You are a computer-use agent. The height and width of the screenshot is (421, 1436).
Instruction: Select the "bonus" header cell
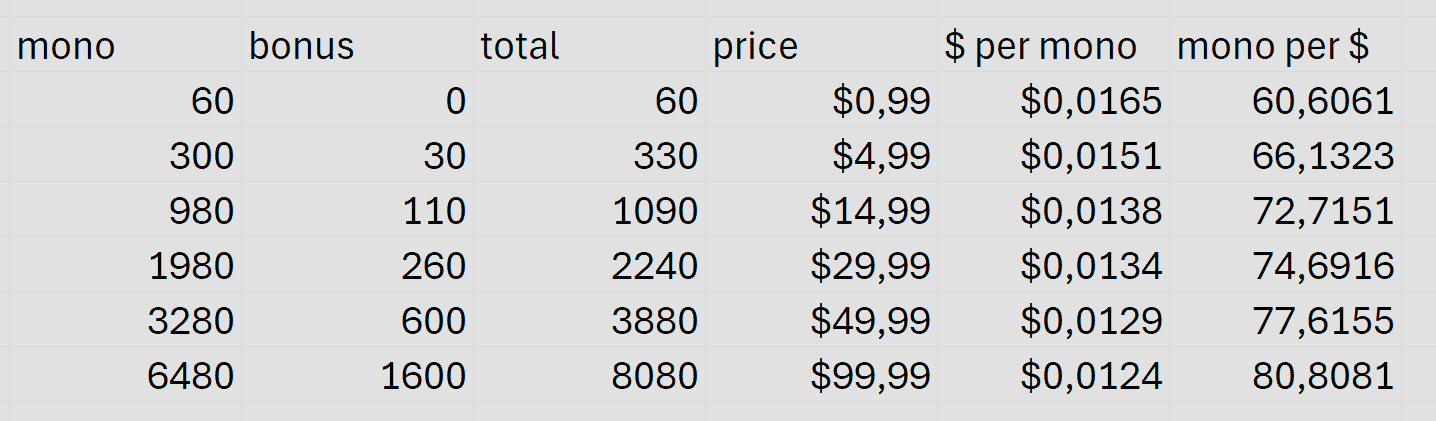coord(357,46)
